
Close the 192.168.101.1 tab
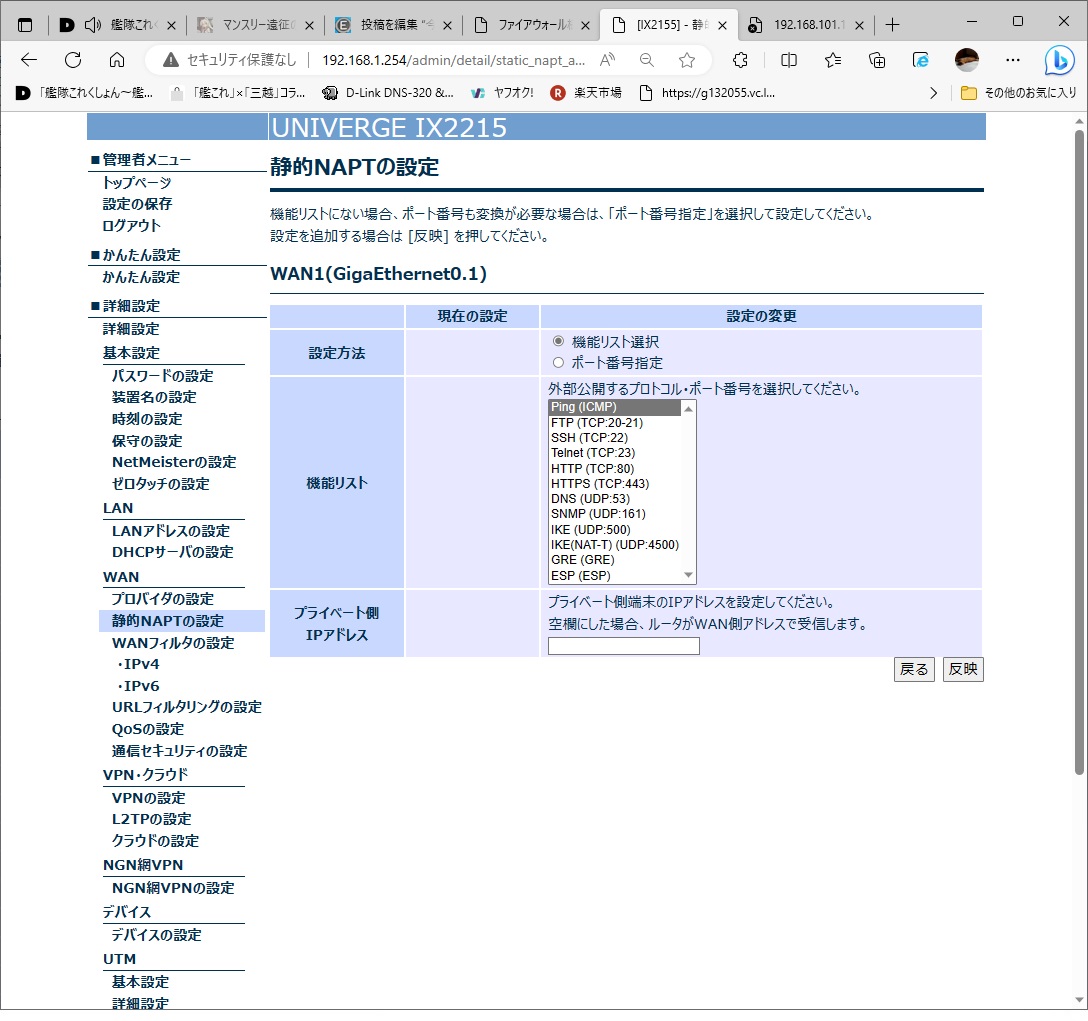click(x=859, y=26)
